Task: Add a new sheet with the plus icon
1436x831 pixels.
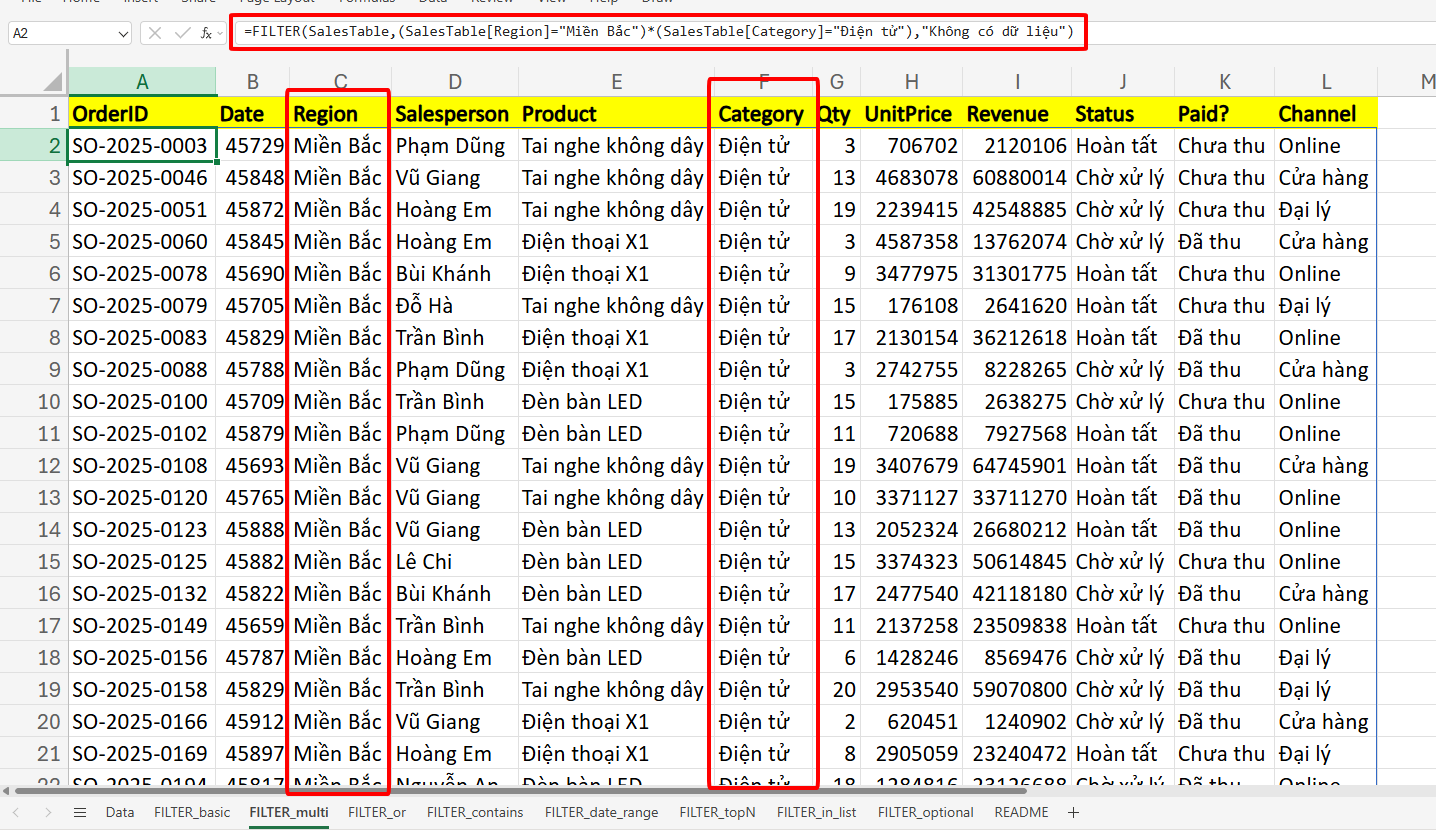Action: tap(1074, 813)
